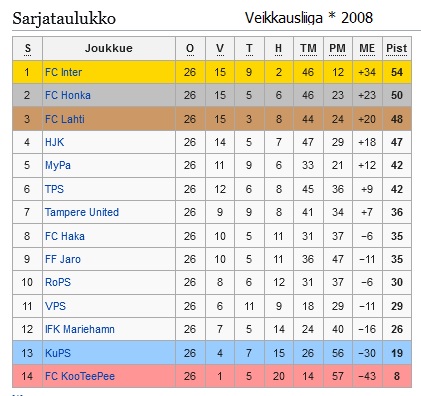Image resolution: width=421 pixels, height=396 pixels.
Task: Click the ME column header abbreviation
Action: point(367,48)
